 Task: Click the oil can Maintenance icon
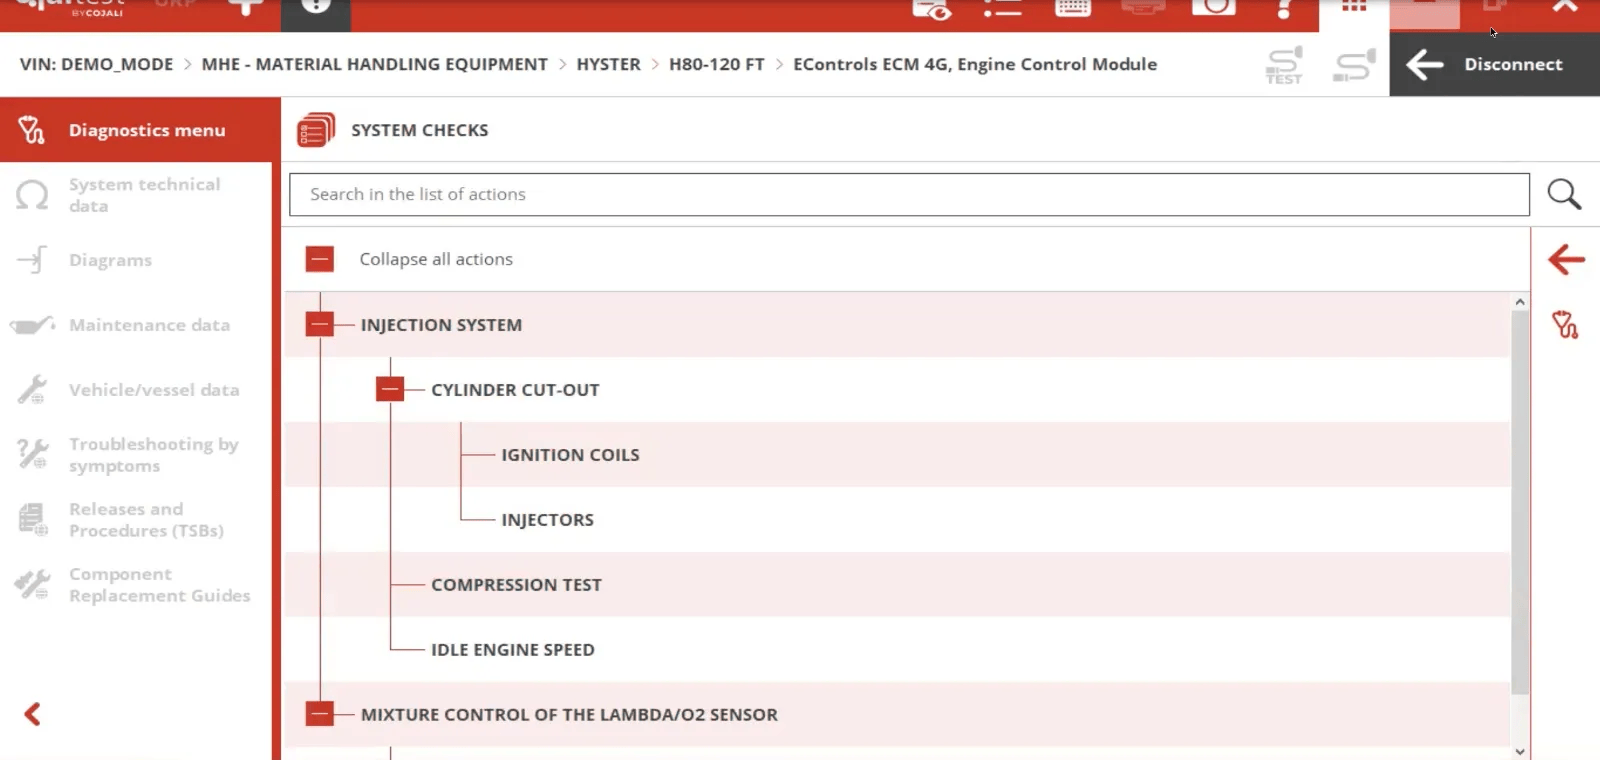pos(32,325)
